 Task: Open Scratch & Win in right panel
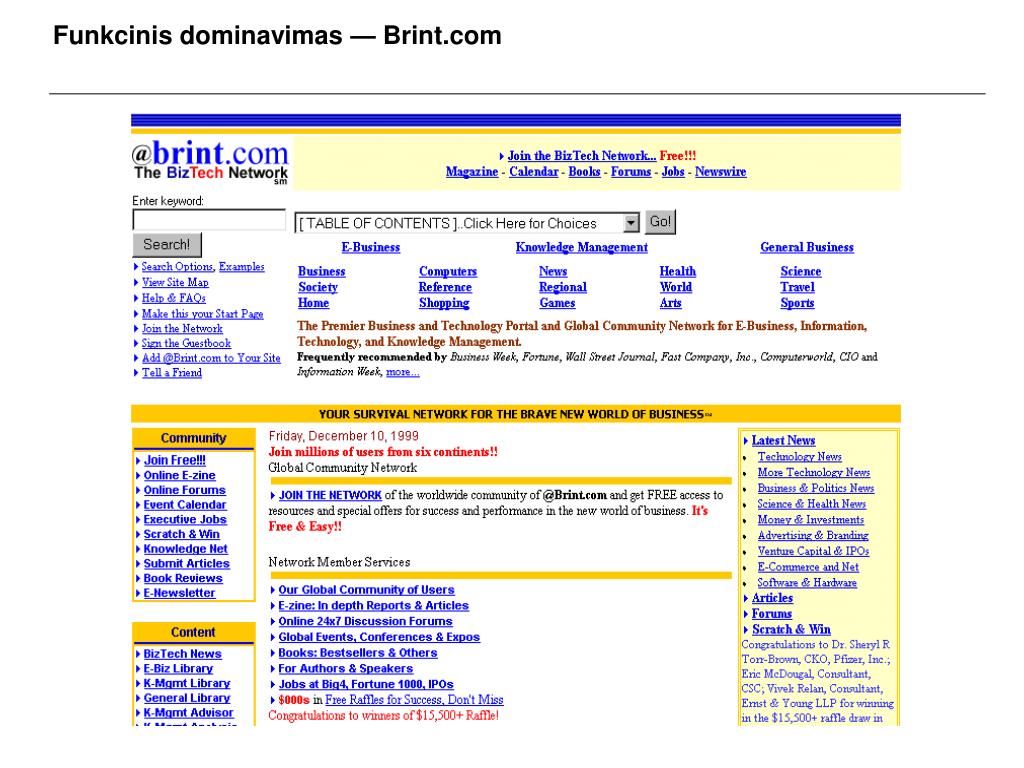coord(791,630)
